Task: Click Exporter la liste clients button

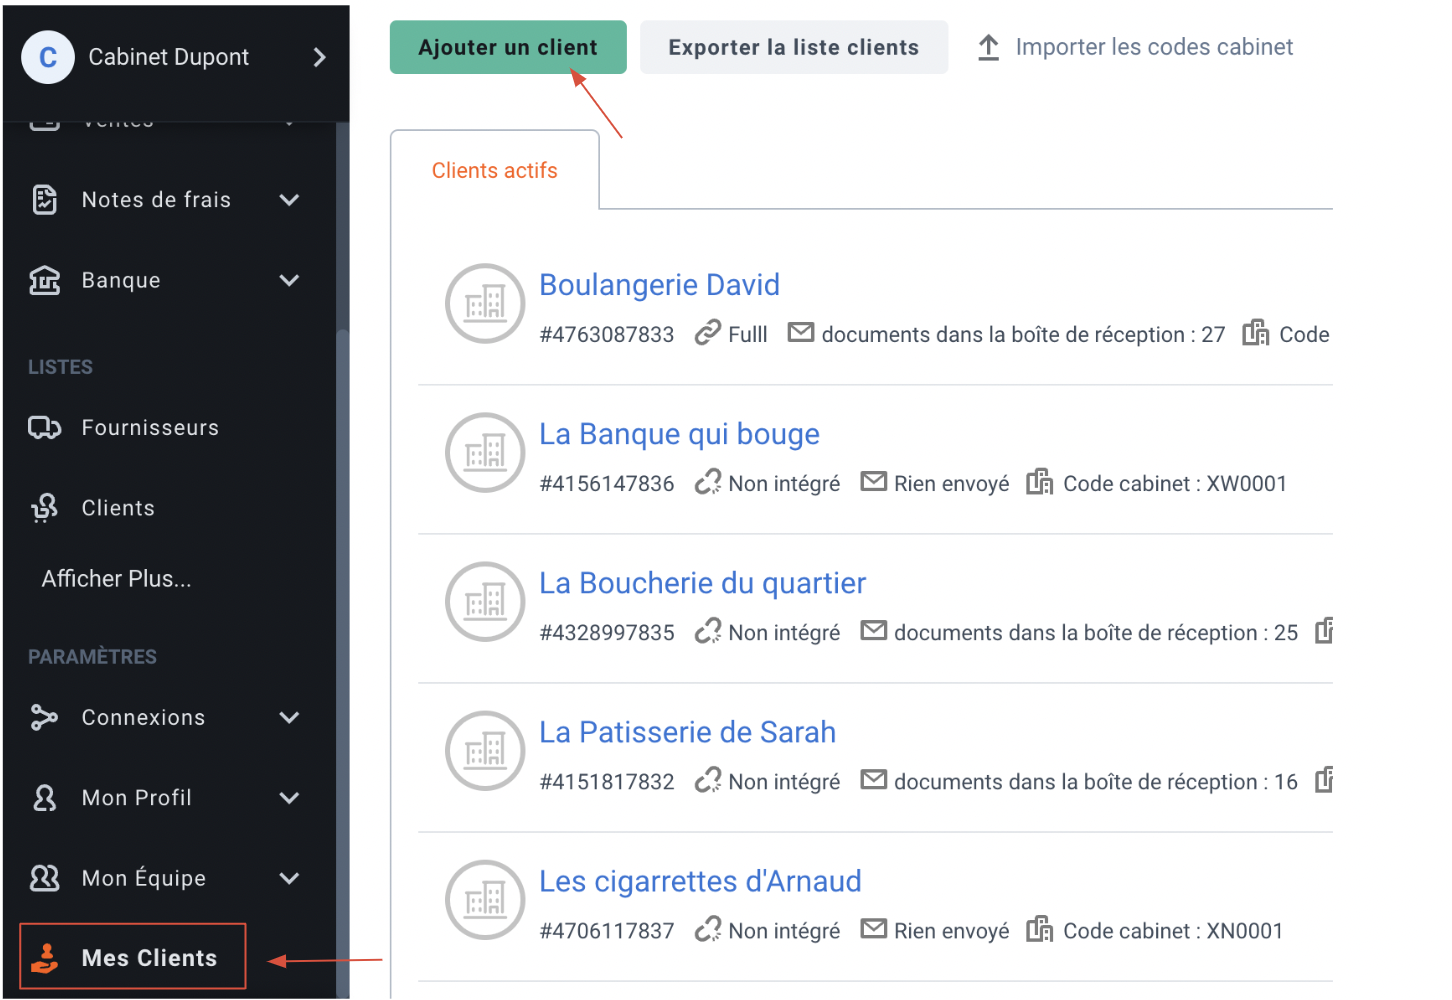Action: (x=794, y=47)
